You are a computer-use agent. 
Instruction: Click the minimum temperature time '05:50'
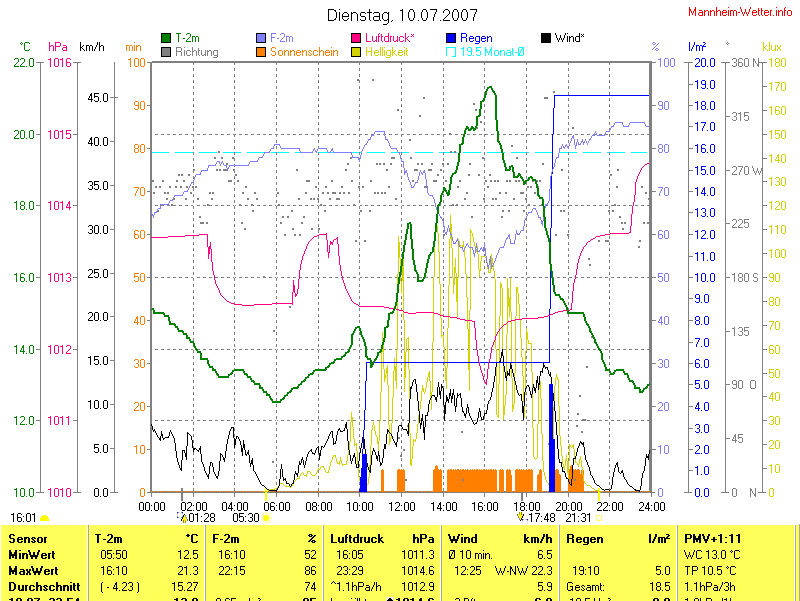point(114,555)
